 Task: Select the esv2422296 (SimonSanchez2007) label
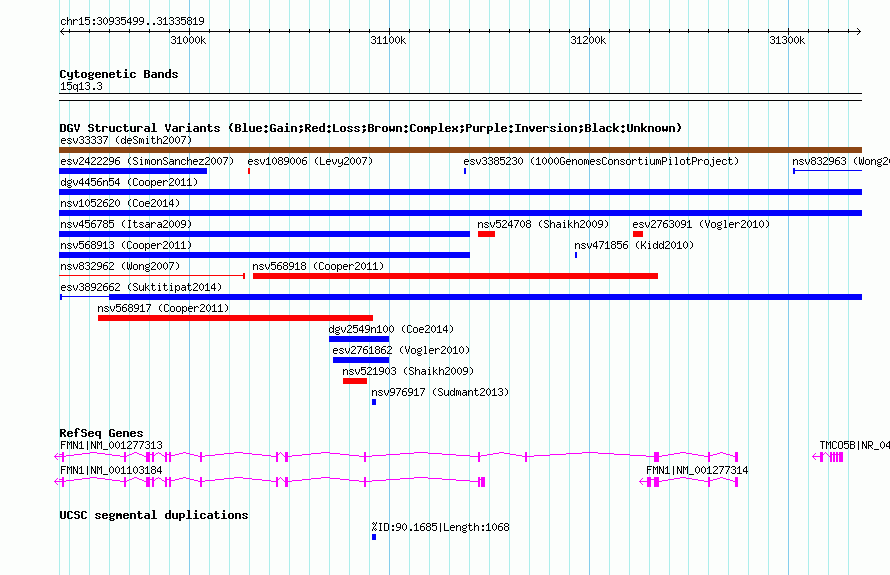[x=147, y=161]
